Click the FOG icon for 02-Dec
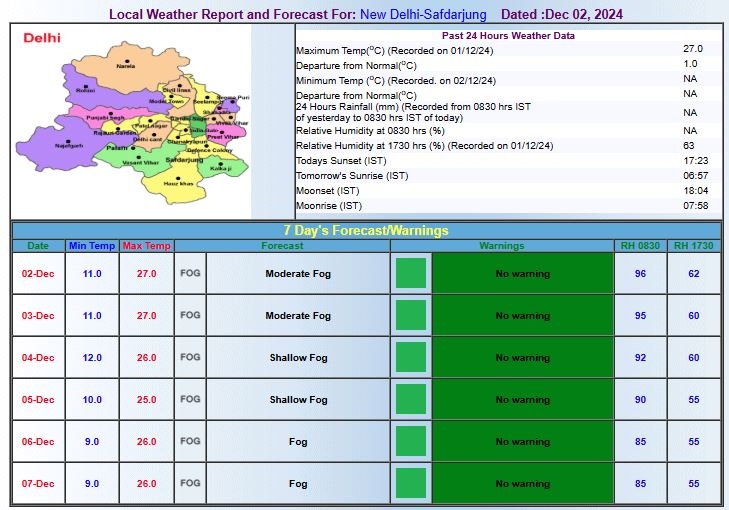The image size is (729, 510). click(190, 273)
